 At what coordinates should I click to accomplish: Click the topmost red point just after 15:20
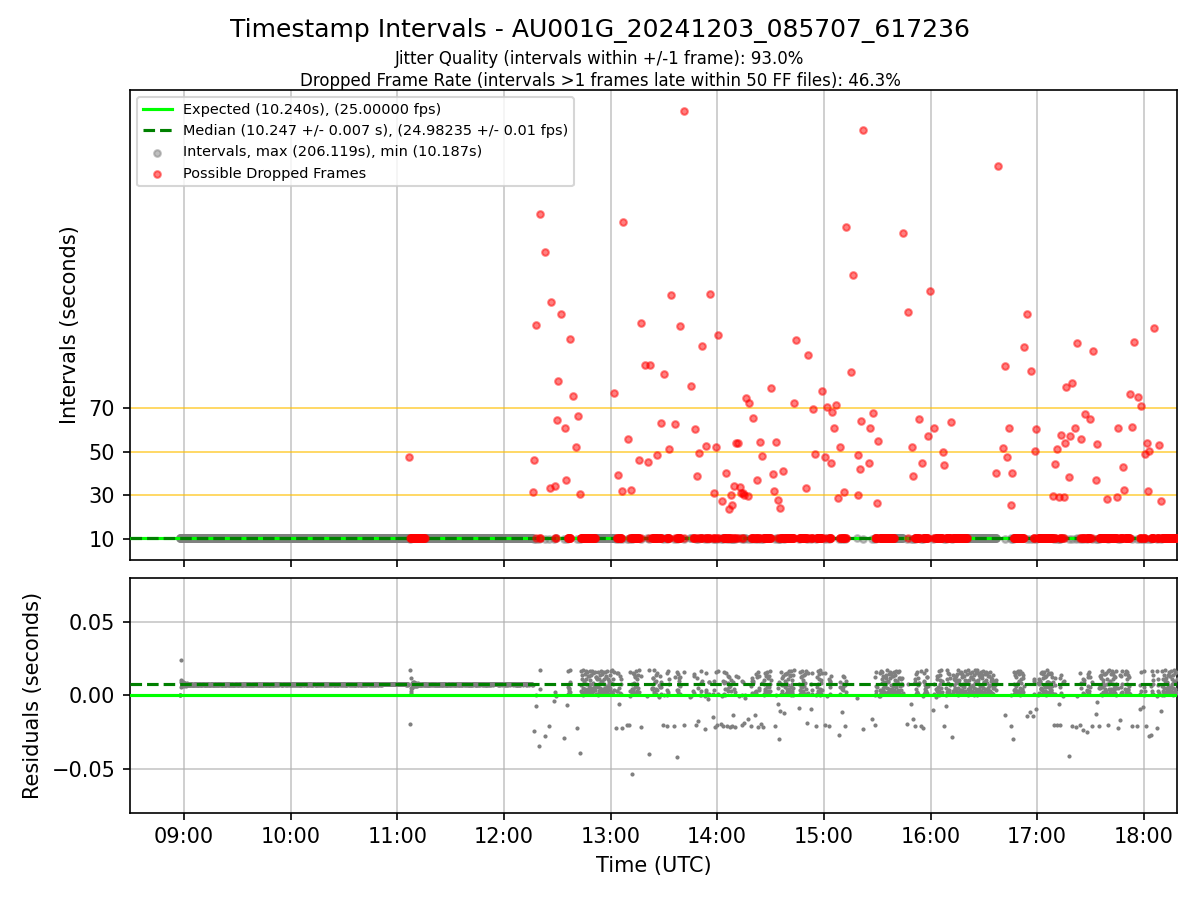point(863,130)
